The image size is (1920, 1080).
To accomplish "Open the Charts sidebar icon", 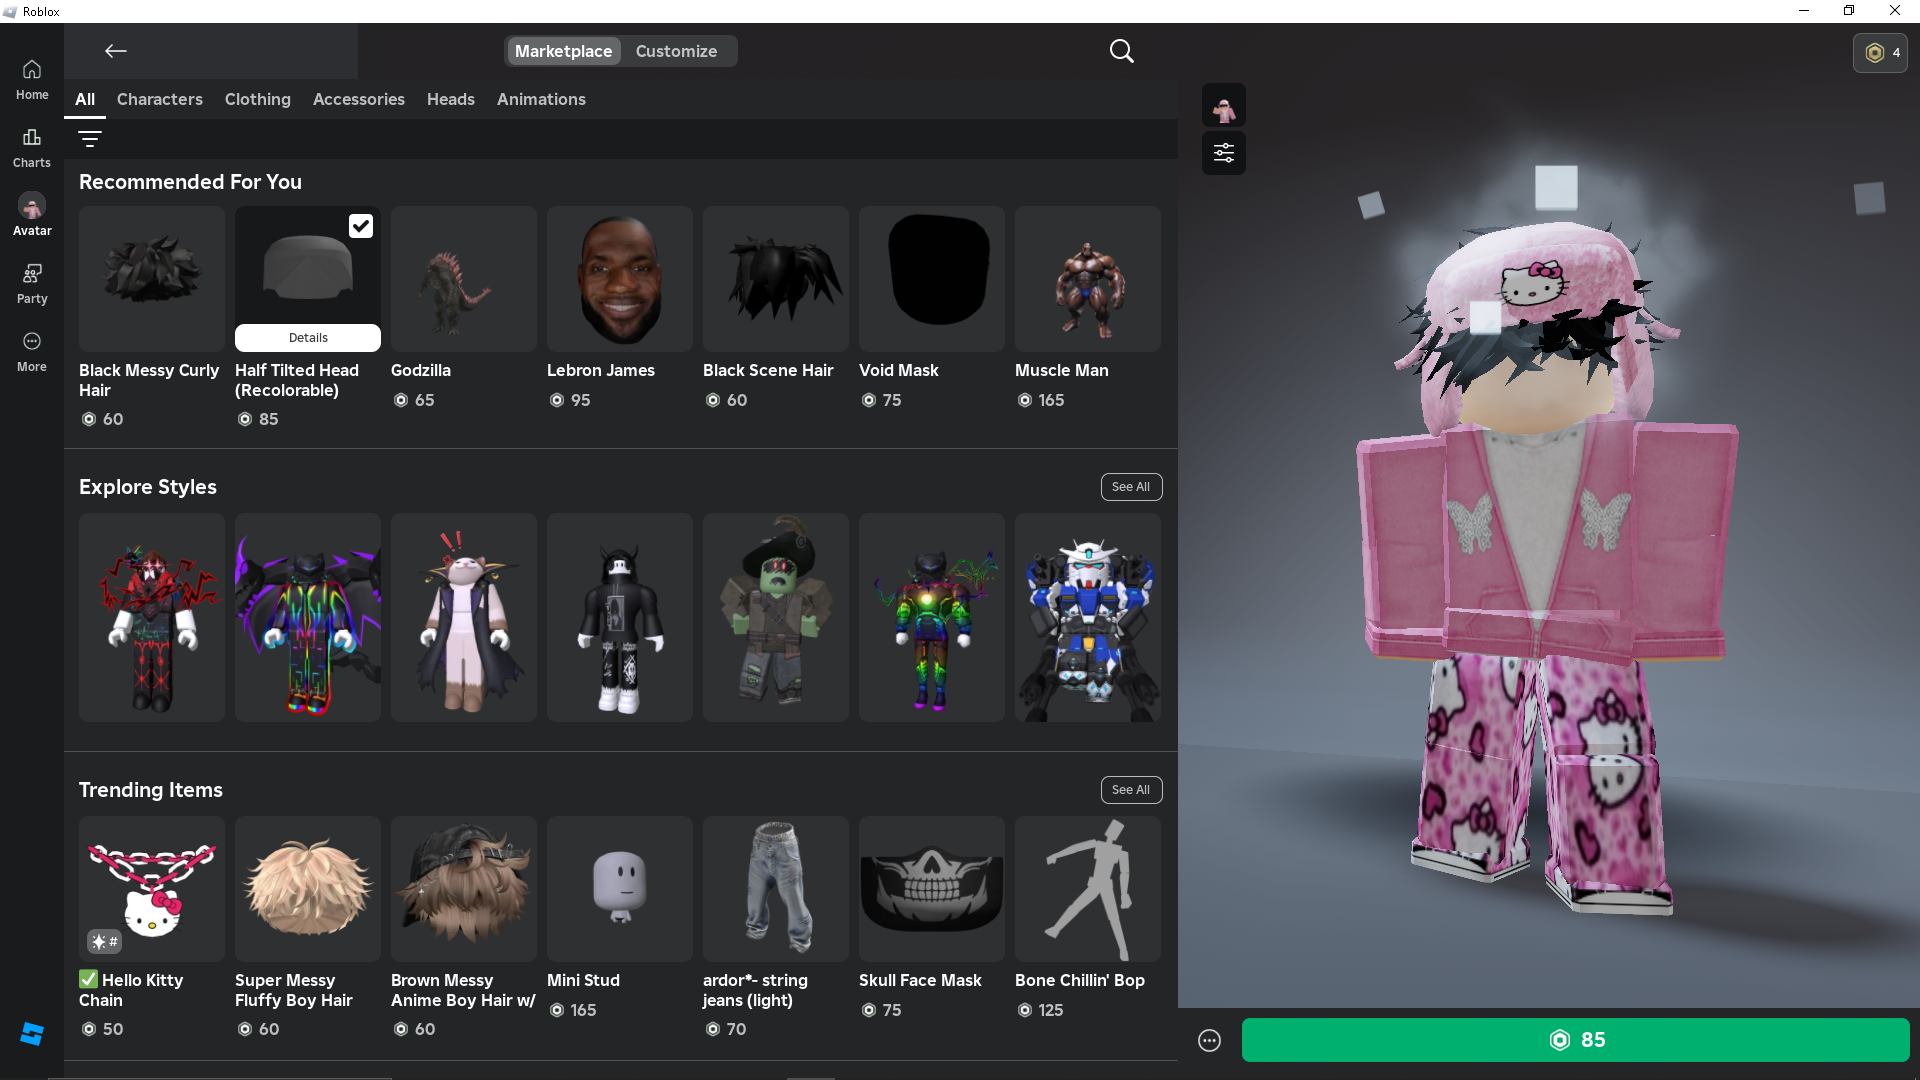I will coord(32,148).
